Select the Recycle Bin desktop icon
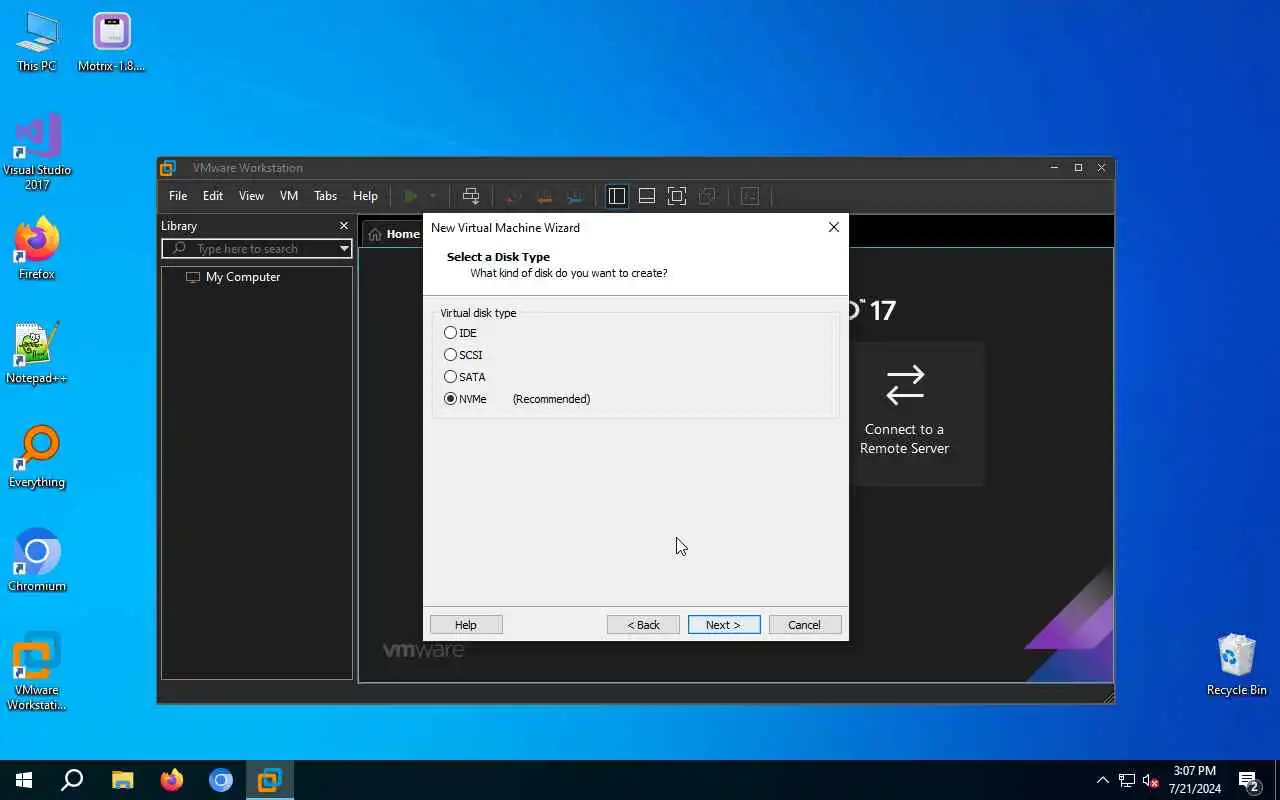The image size is (1280, 800). click(x=1236, y=665)
